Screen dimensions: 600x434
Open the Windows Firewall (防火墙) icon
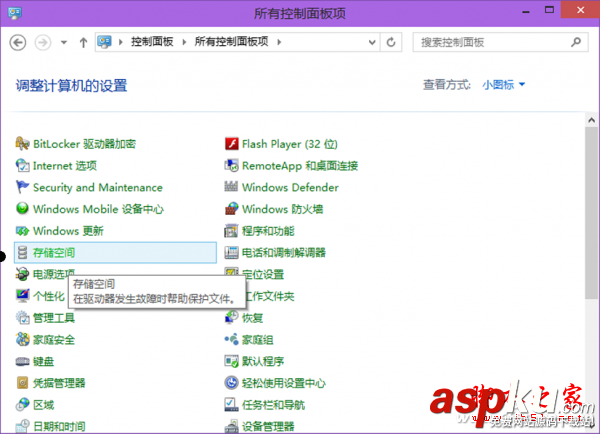point(232,209)
